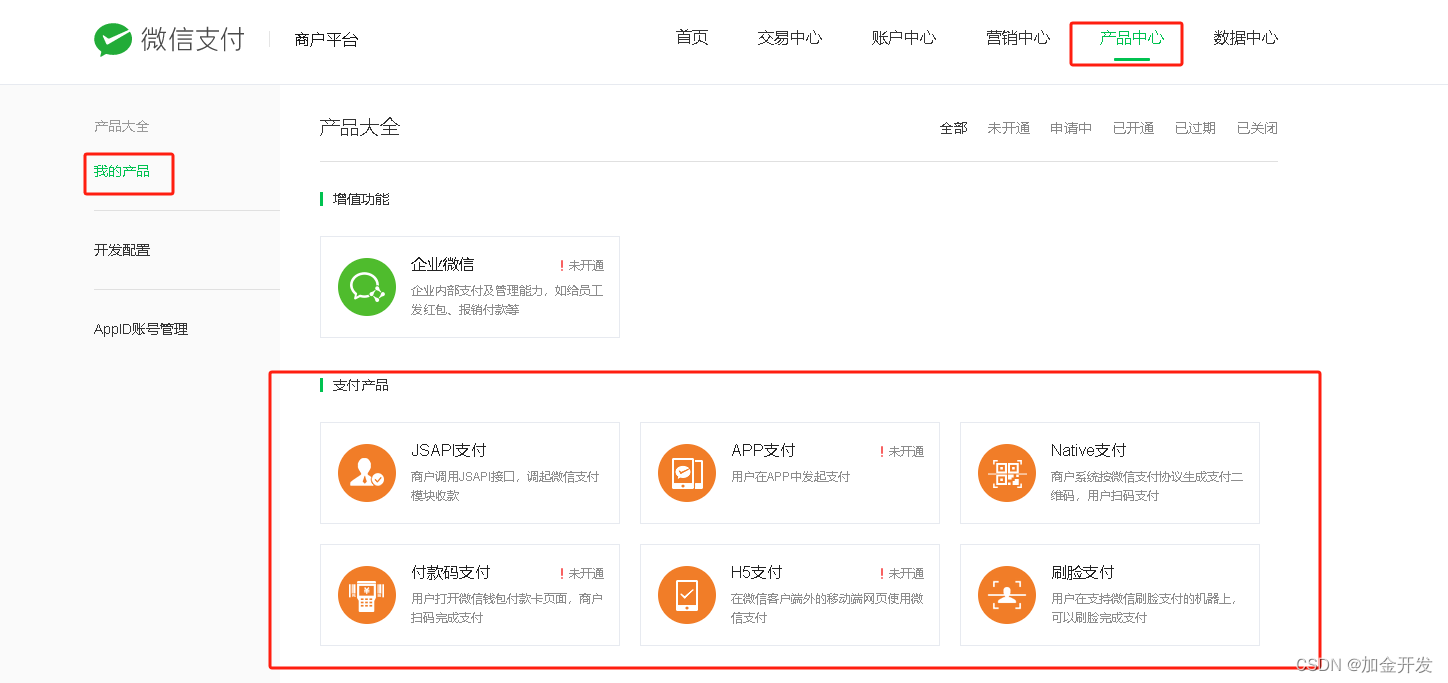Open the 账户中心 top menu
The width and height of the screenshot is (1448, 683).
904,38
